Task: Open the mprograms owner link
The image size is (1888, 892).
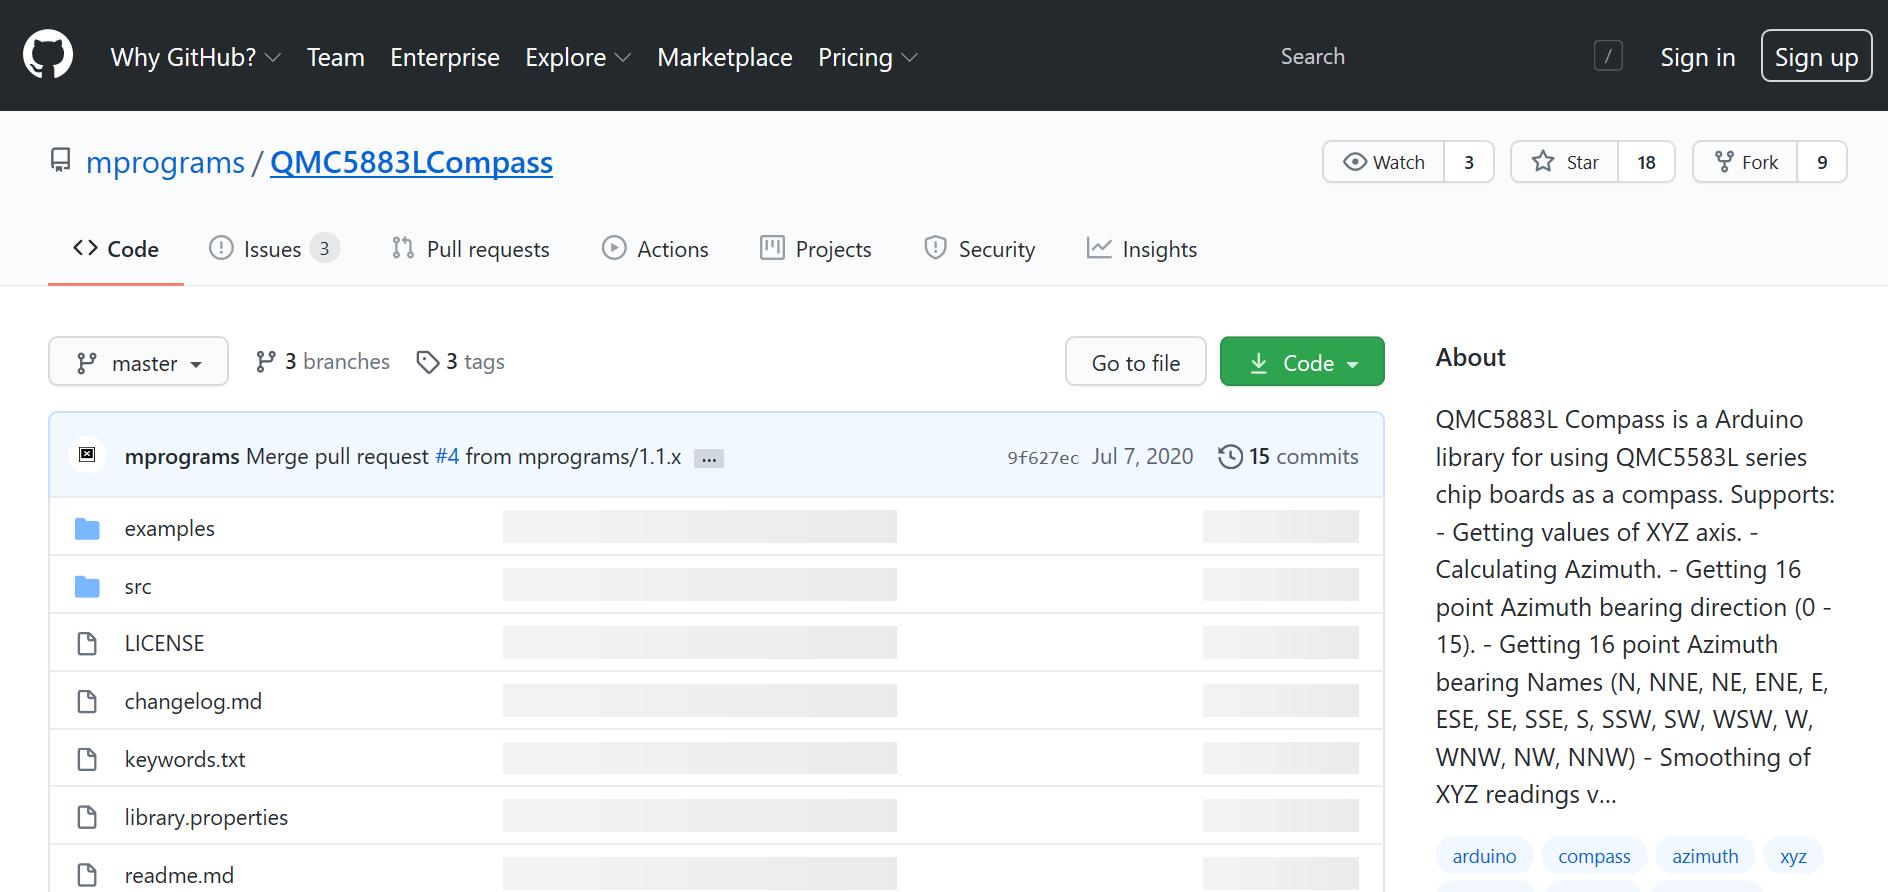Action: [x=165, y=162]
